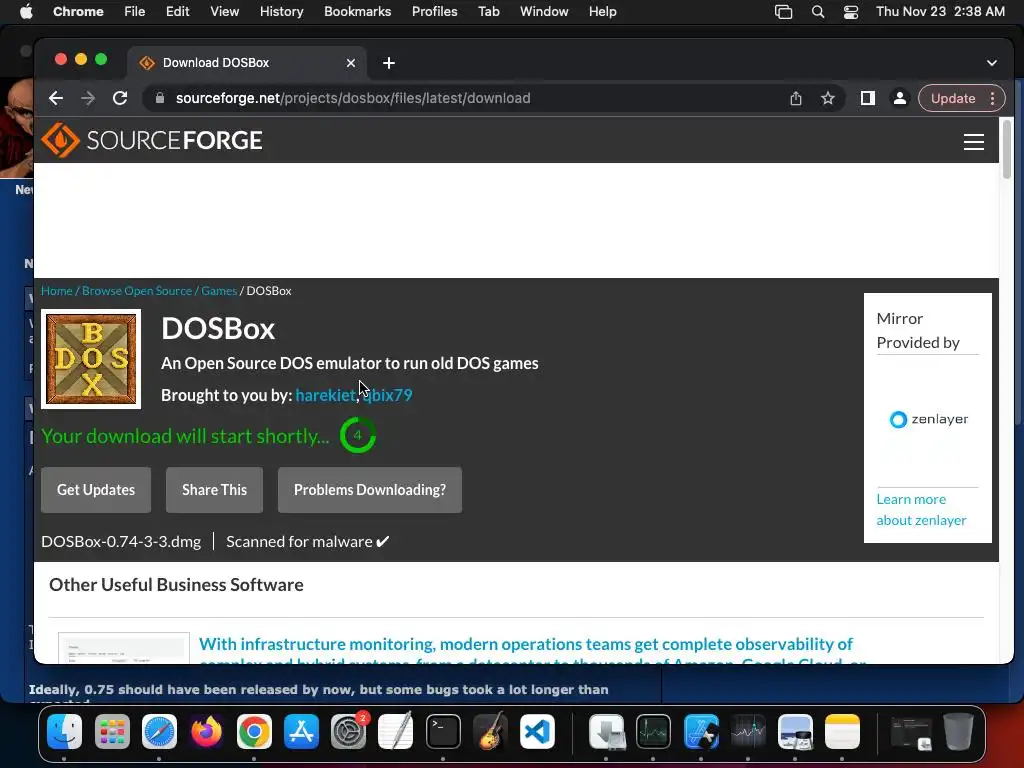The height and width of the screenshot is (768, 1024).
Task: Open the Games breadcrumb link
Action: (219, 291)
